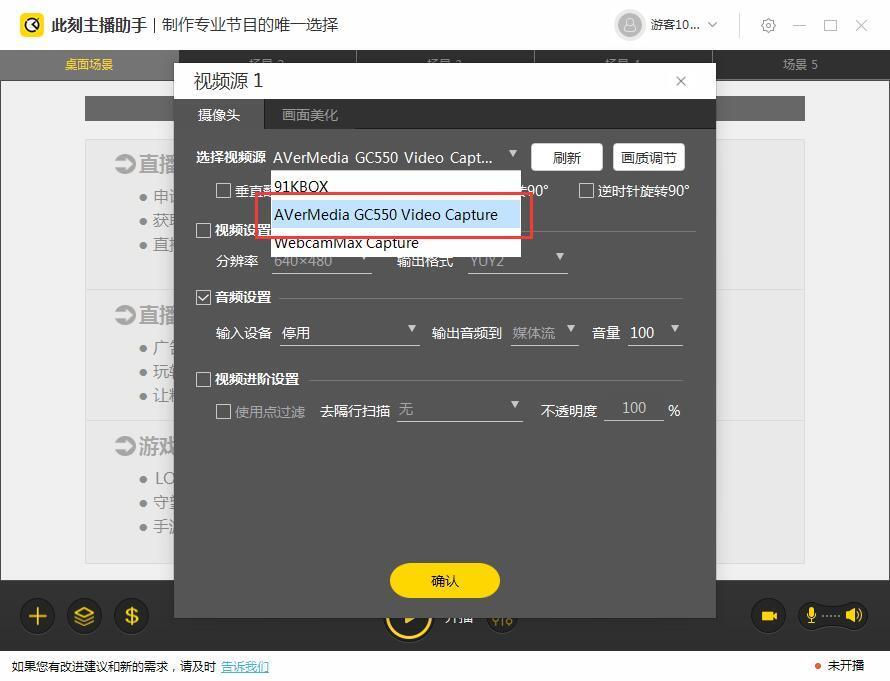Choose AVerMedia GC550 Video Capture option
Image resolution: width=890 pixels, height=681 pixels.
396,215
